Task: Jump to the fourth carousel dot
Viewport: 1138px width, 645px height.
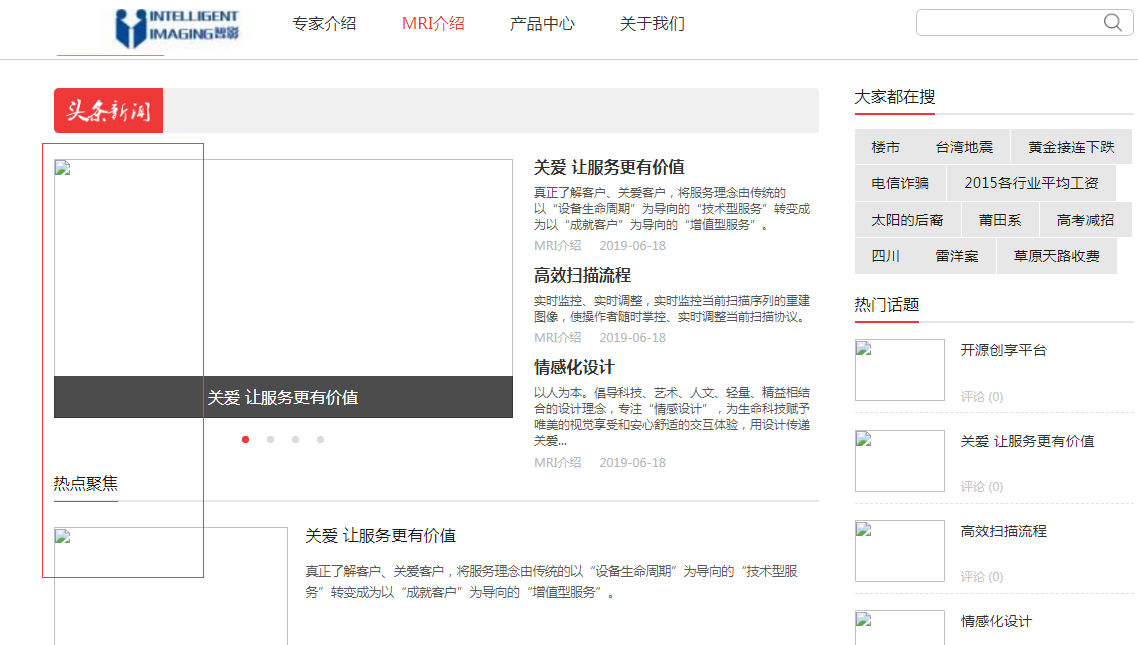Action: (320, 439)
